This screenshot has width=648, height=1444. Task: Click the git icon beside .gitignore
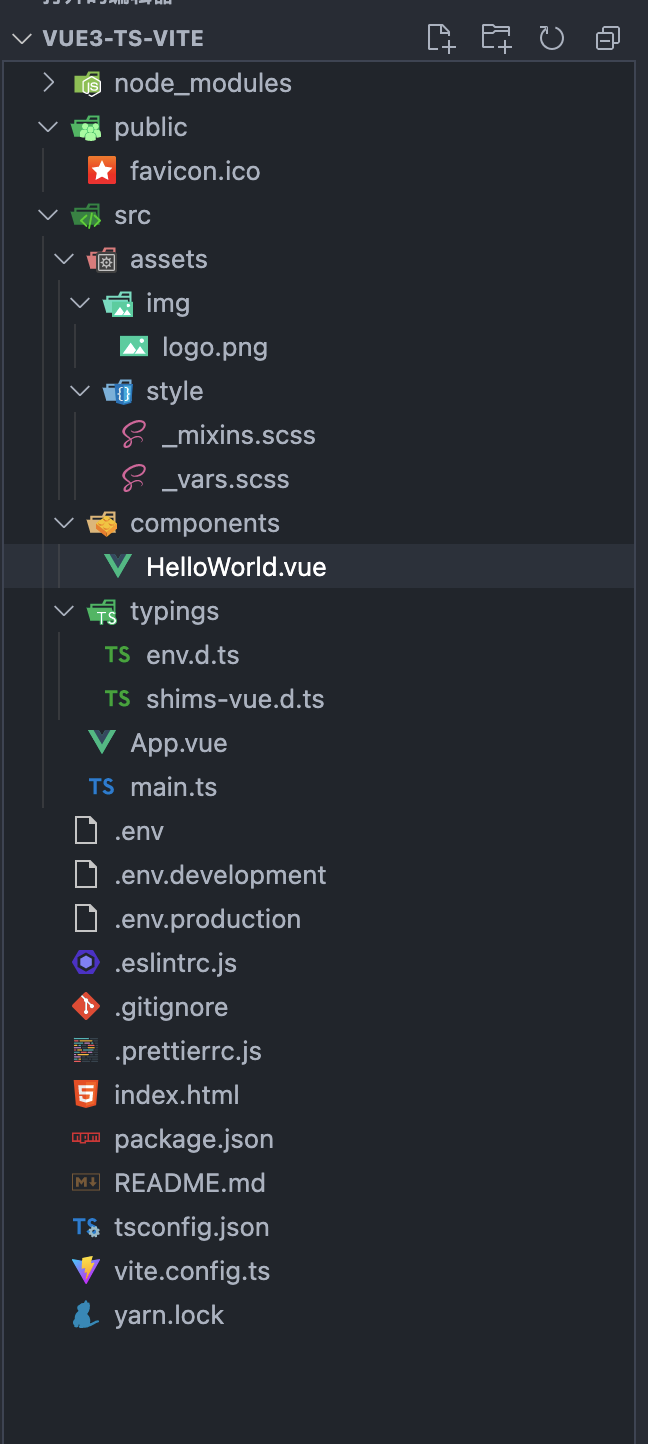coord(86,1007)
